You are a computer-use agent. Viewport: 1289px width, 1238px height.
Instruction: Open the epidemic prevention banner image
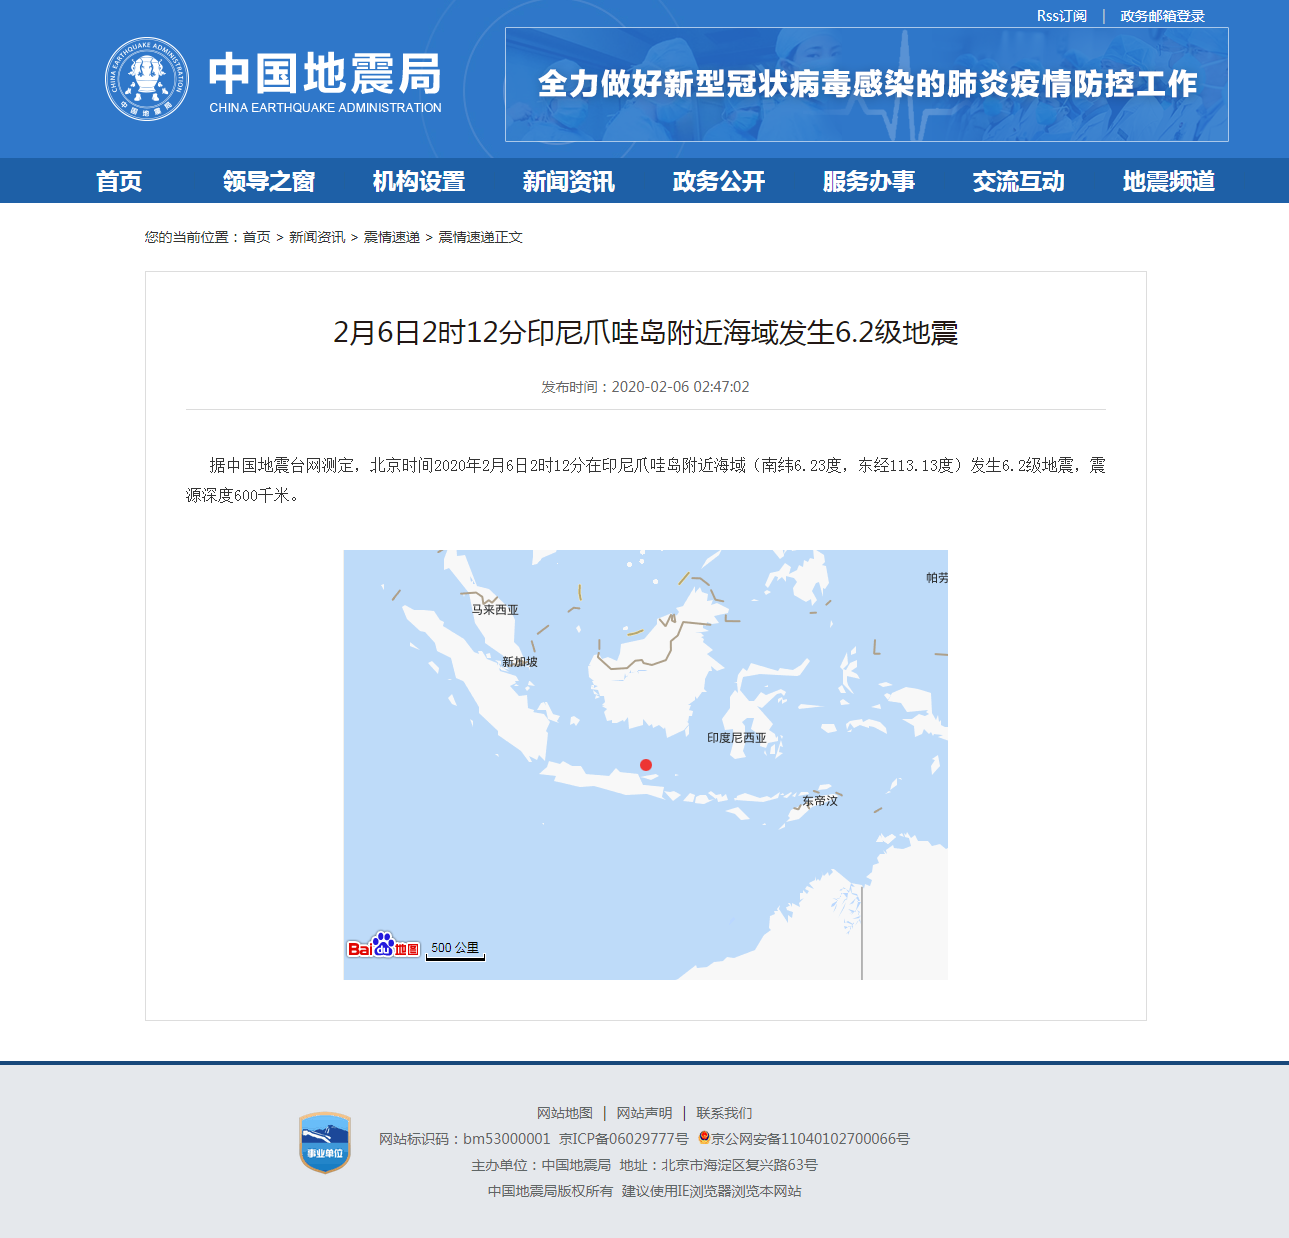click(x=866, y=85)
